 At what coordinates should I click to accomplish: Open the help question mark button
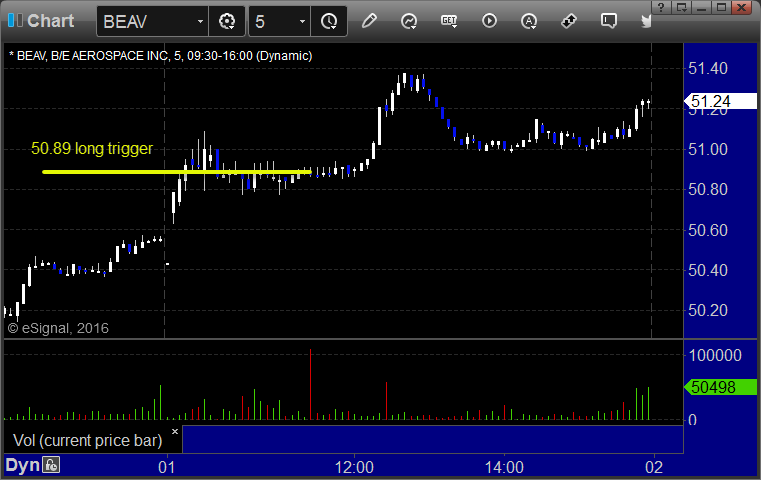(x=661, y=7)
